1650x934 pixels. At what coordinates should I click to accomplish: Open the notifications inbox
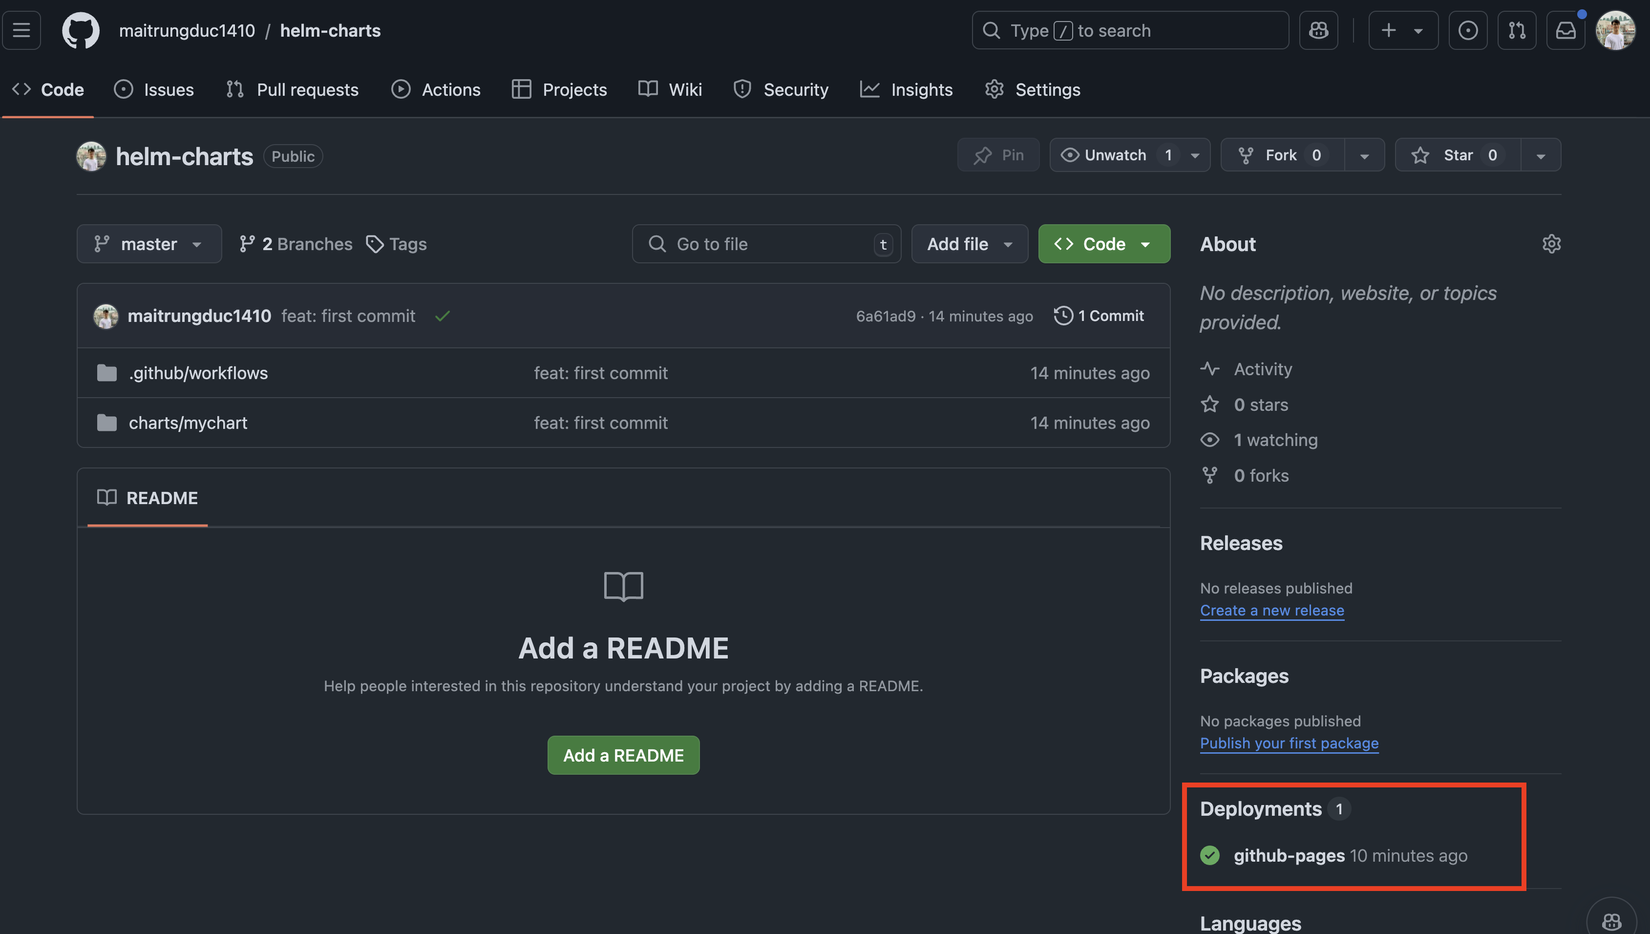(1566, 30)
